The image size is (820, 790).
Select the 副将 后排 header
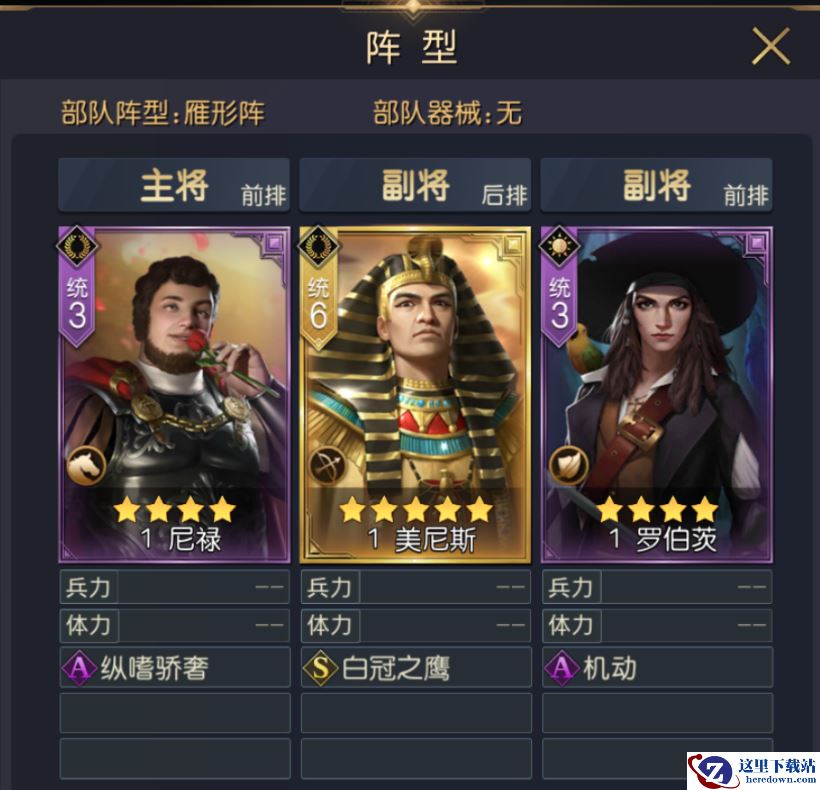(x=415, y=185)
